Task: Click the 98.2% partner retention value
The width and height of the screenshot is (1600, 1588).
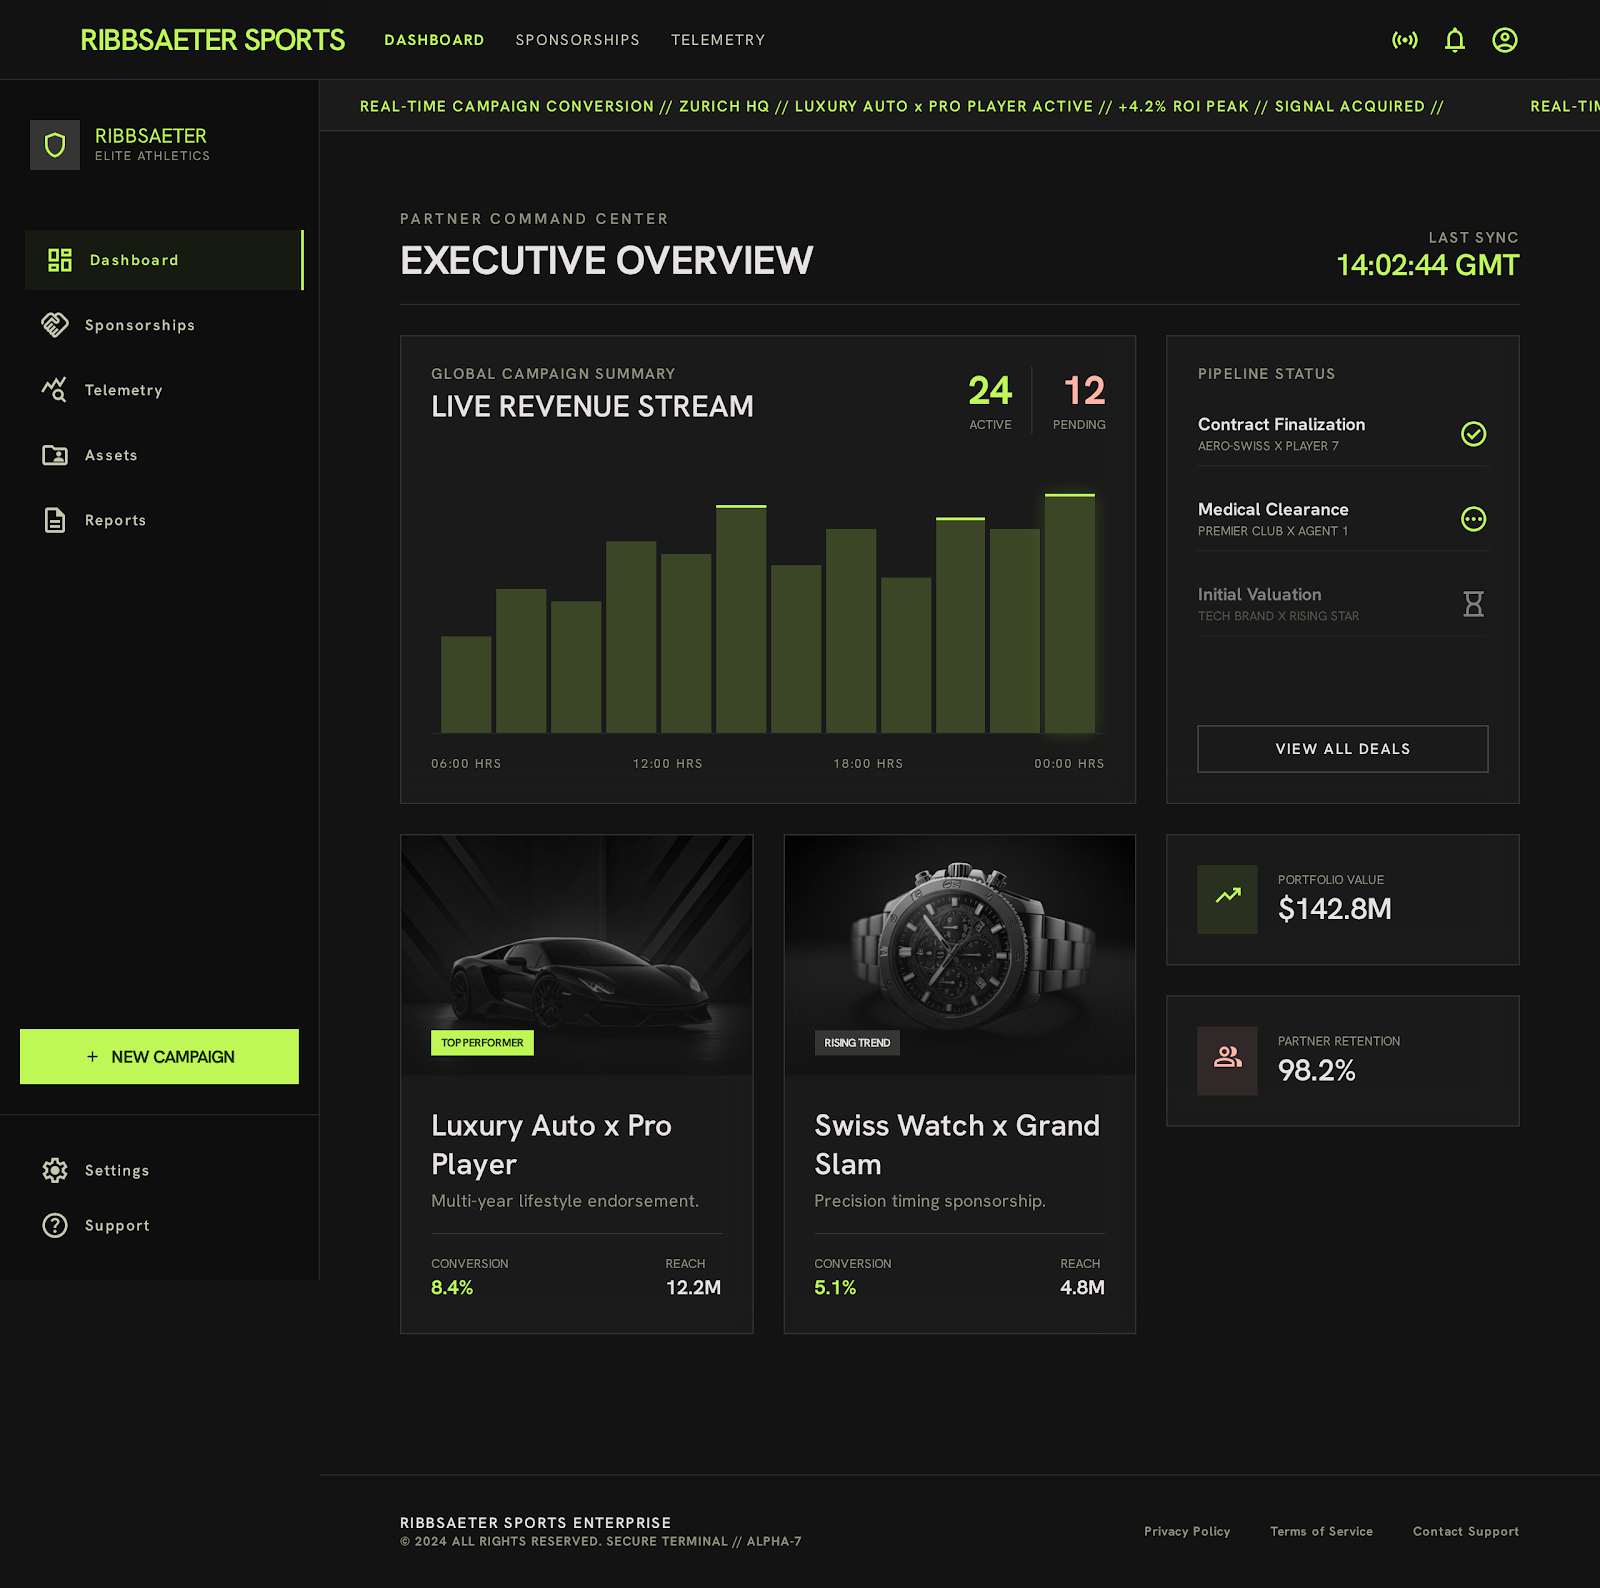Action: [1317, 1071]
